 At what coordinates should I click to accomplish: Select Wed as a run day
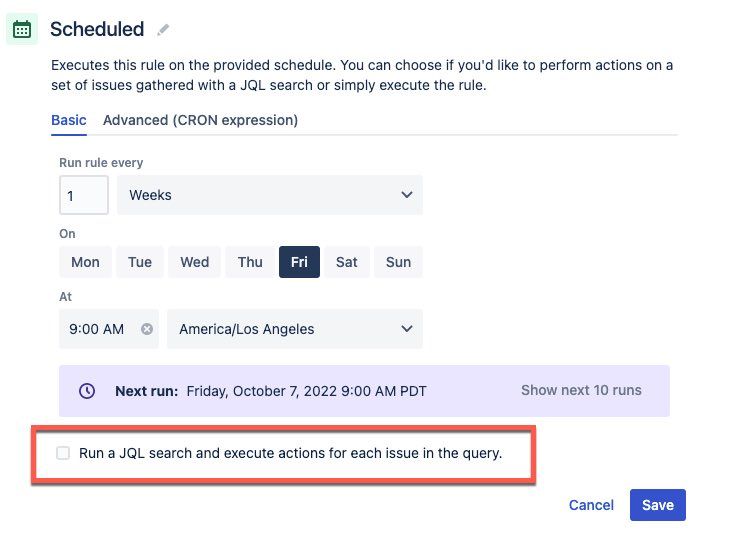(195, 262)
